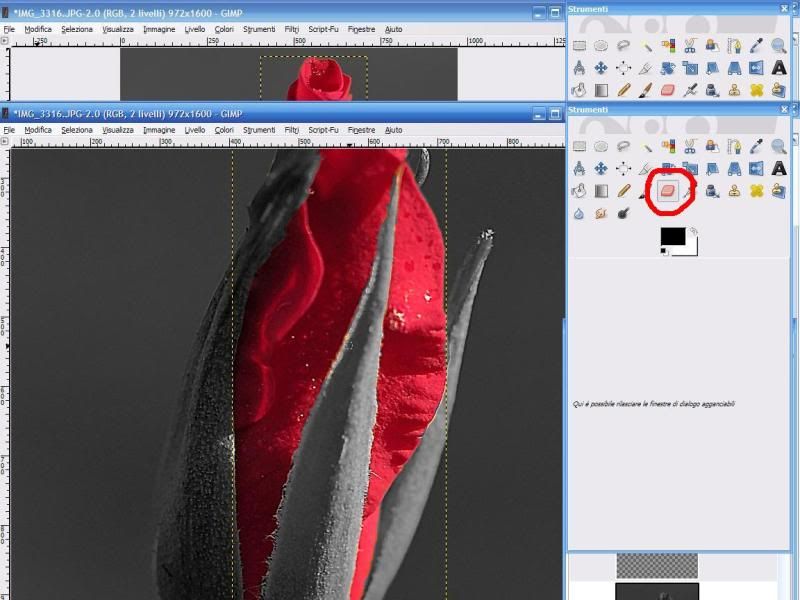The image size is (800, 600).
Task: Open Colori menu in the front image window
Action: tap(224, 130)
